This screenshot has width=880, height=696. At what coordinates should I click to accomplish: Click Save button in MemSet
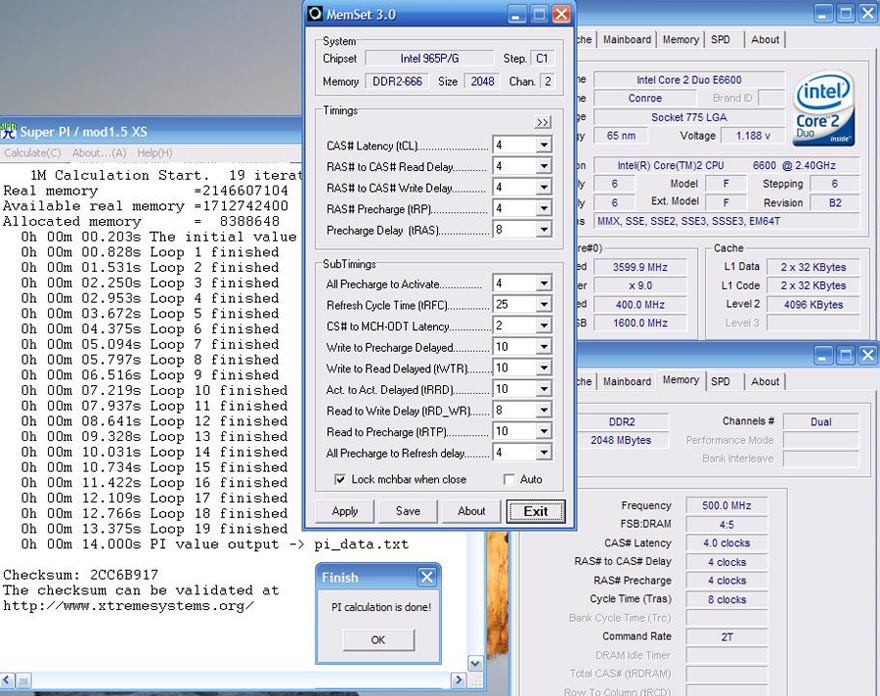pos(408,511)
